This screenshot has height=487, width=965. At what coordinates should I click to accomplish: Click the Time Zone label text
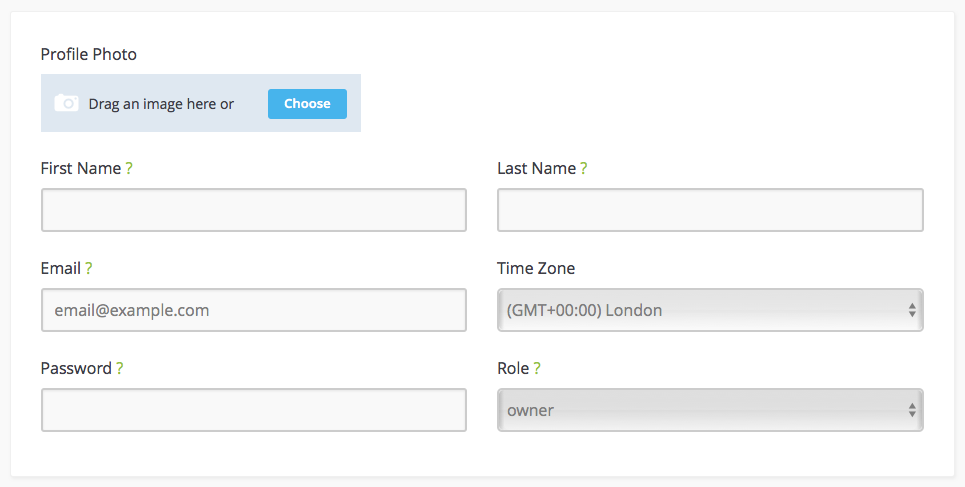tap(536, 268)
